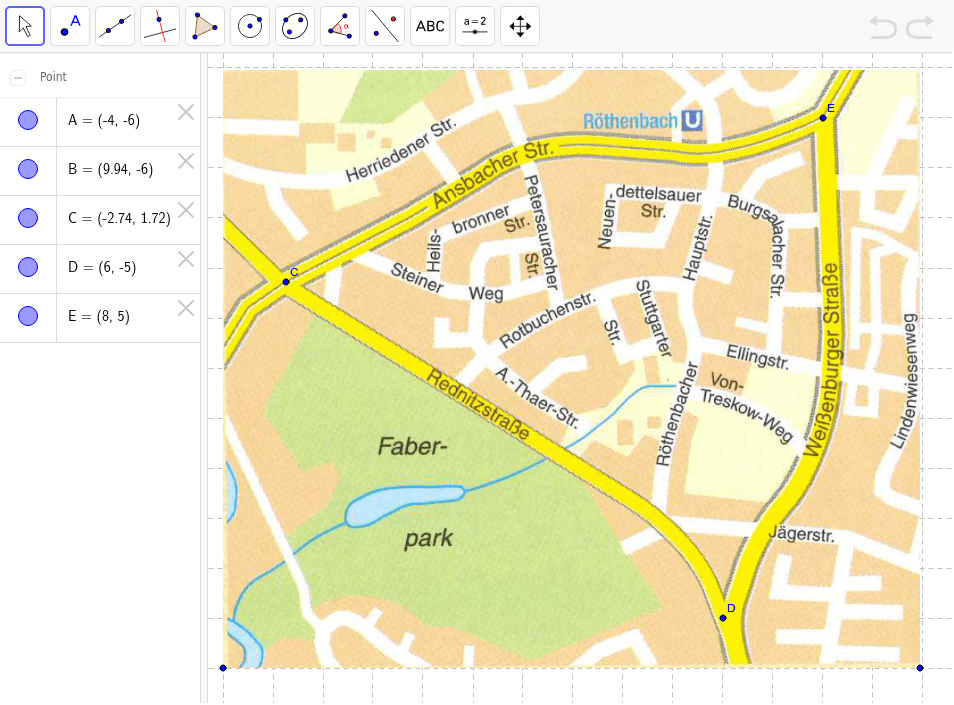The height and width of the screenshot is (705, 954).
Task: Click the Röthenbach U station label
Action: click(642, 121)
